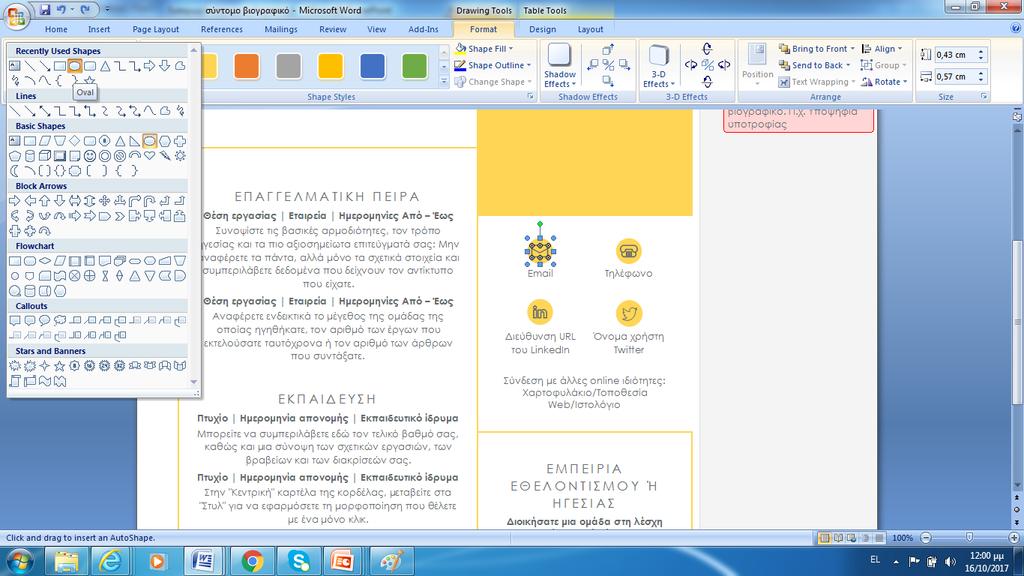Open the Size dialog launcher
1024x576 pixels.
click(x=984, y=97)
